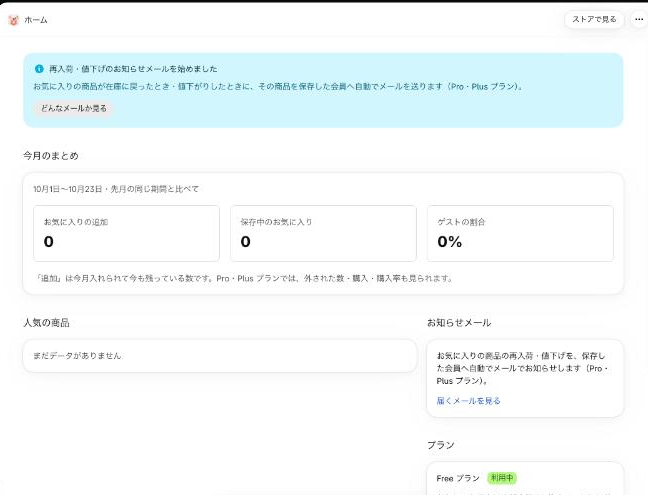648x495 pixels.
Task: Open the three-dot more actions menu
Action: coord(639,19)
